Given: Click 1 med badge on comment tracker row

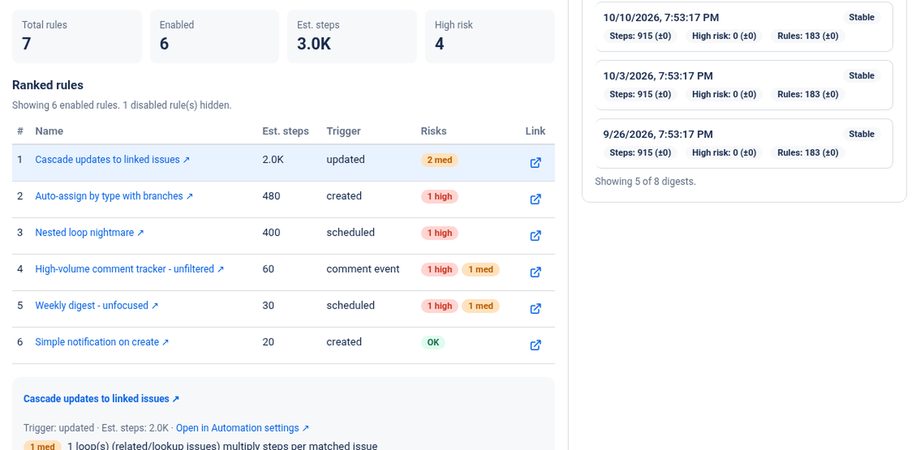Looking at the screenshot, I should (x=480, y=269).
